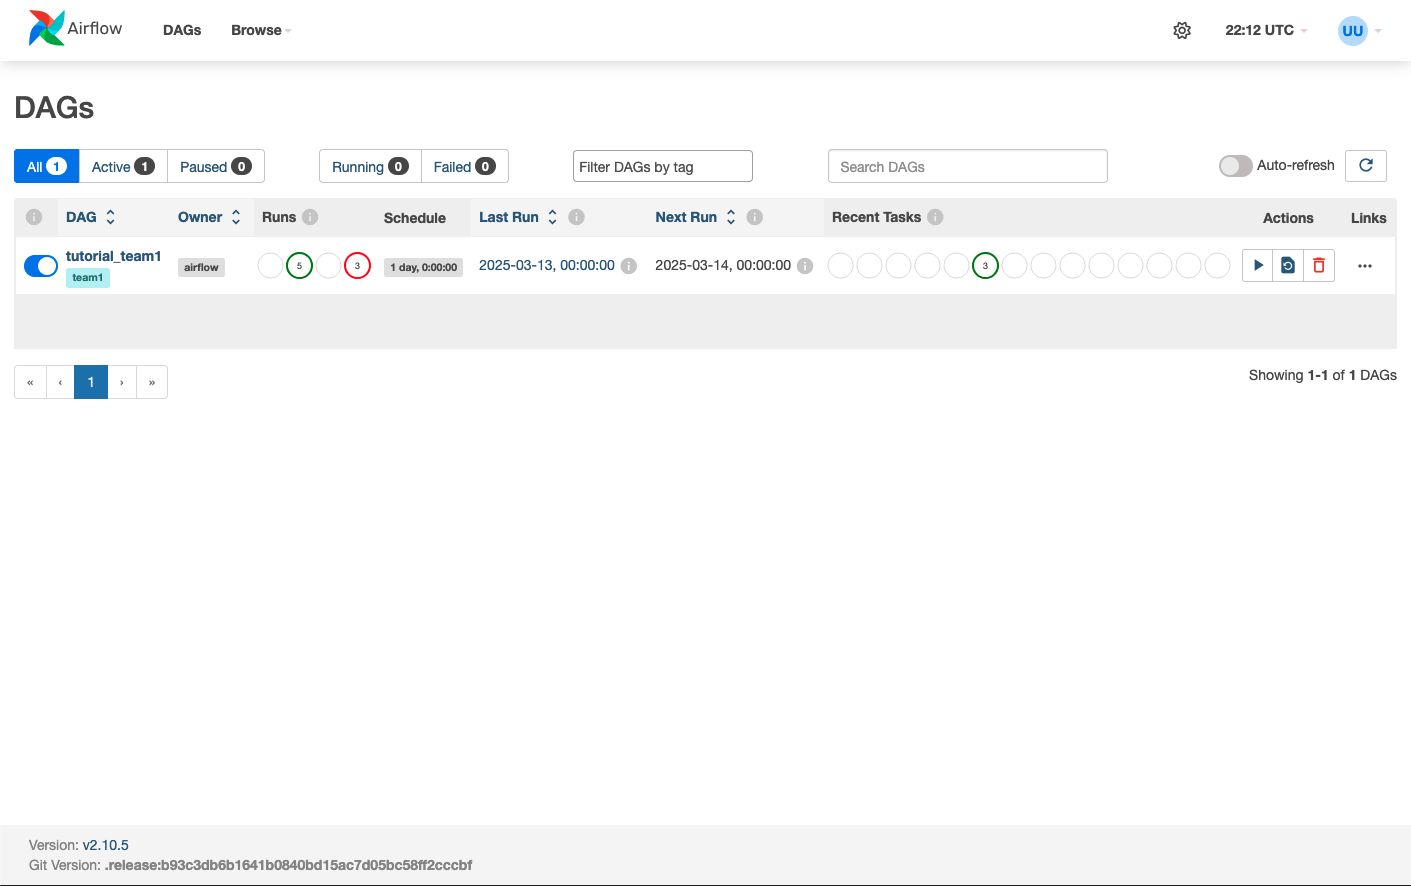Go to previous page with ‹ button

(60, 382)
